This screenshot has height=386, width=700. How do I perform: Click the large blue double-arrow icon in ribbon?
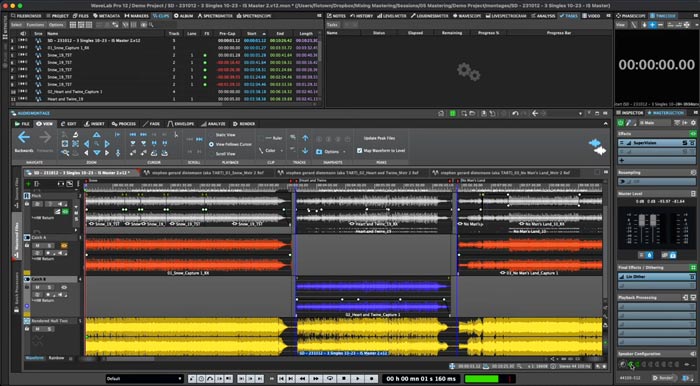pos(595,143)
